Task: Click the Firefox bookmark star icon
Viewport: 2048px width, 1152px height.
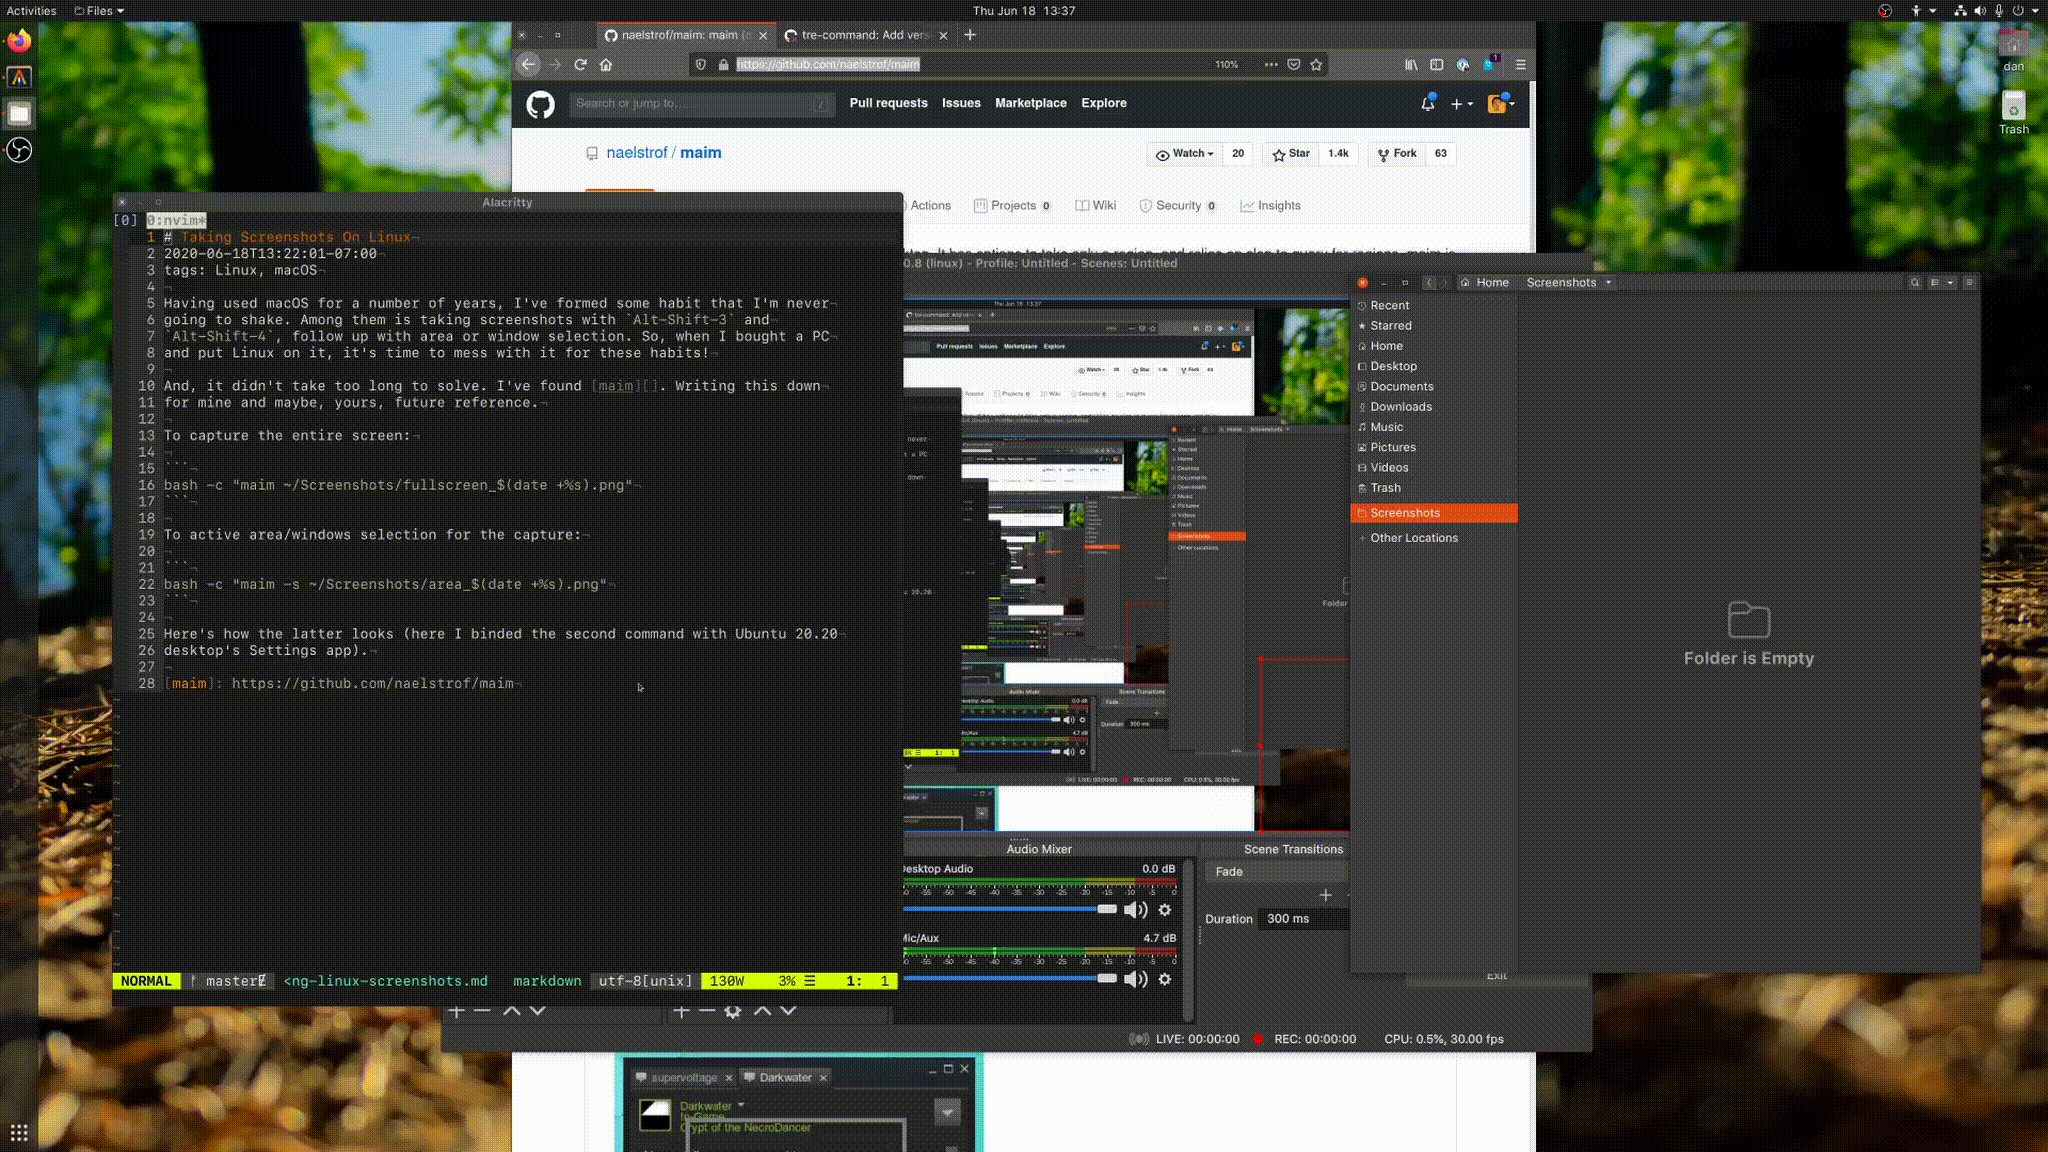Action: click(x=1315, y=63)
